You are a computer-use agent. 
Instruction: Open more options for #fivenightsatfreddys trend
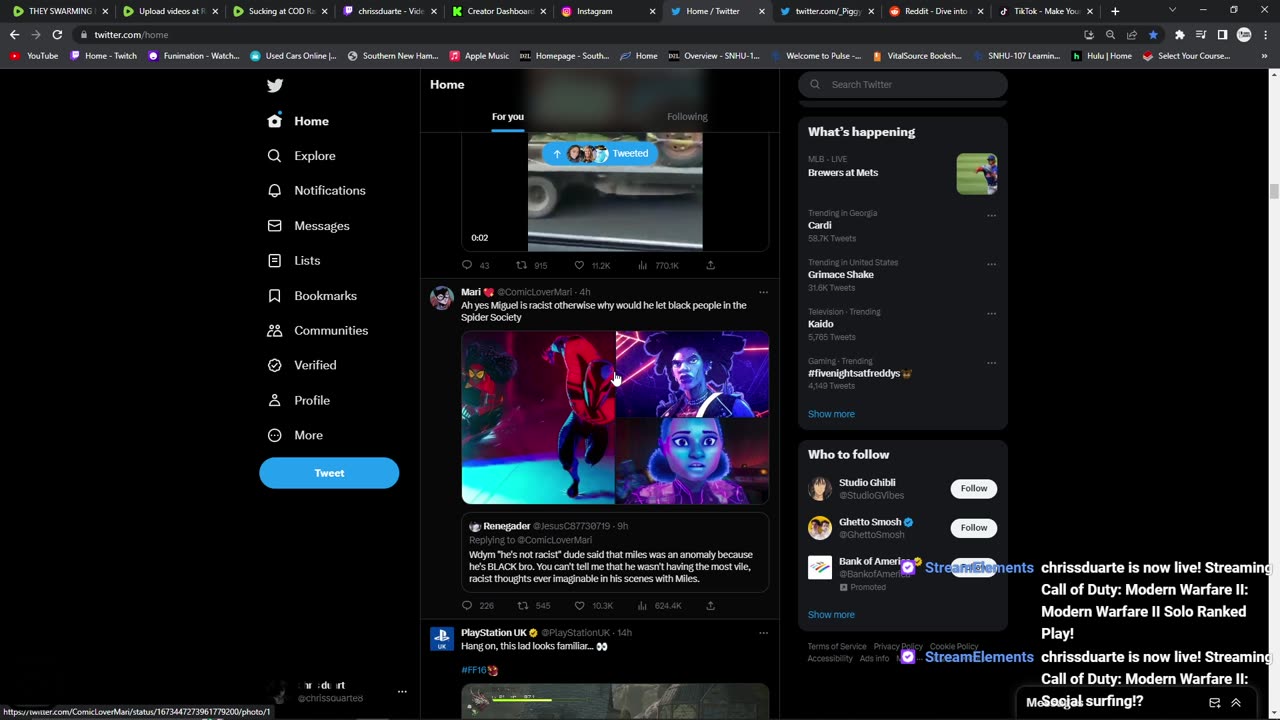[992, 362]
